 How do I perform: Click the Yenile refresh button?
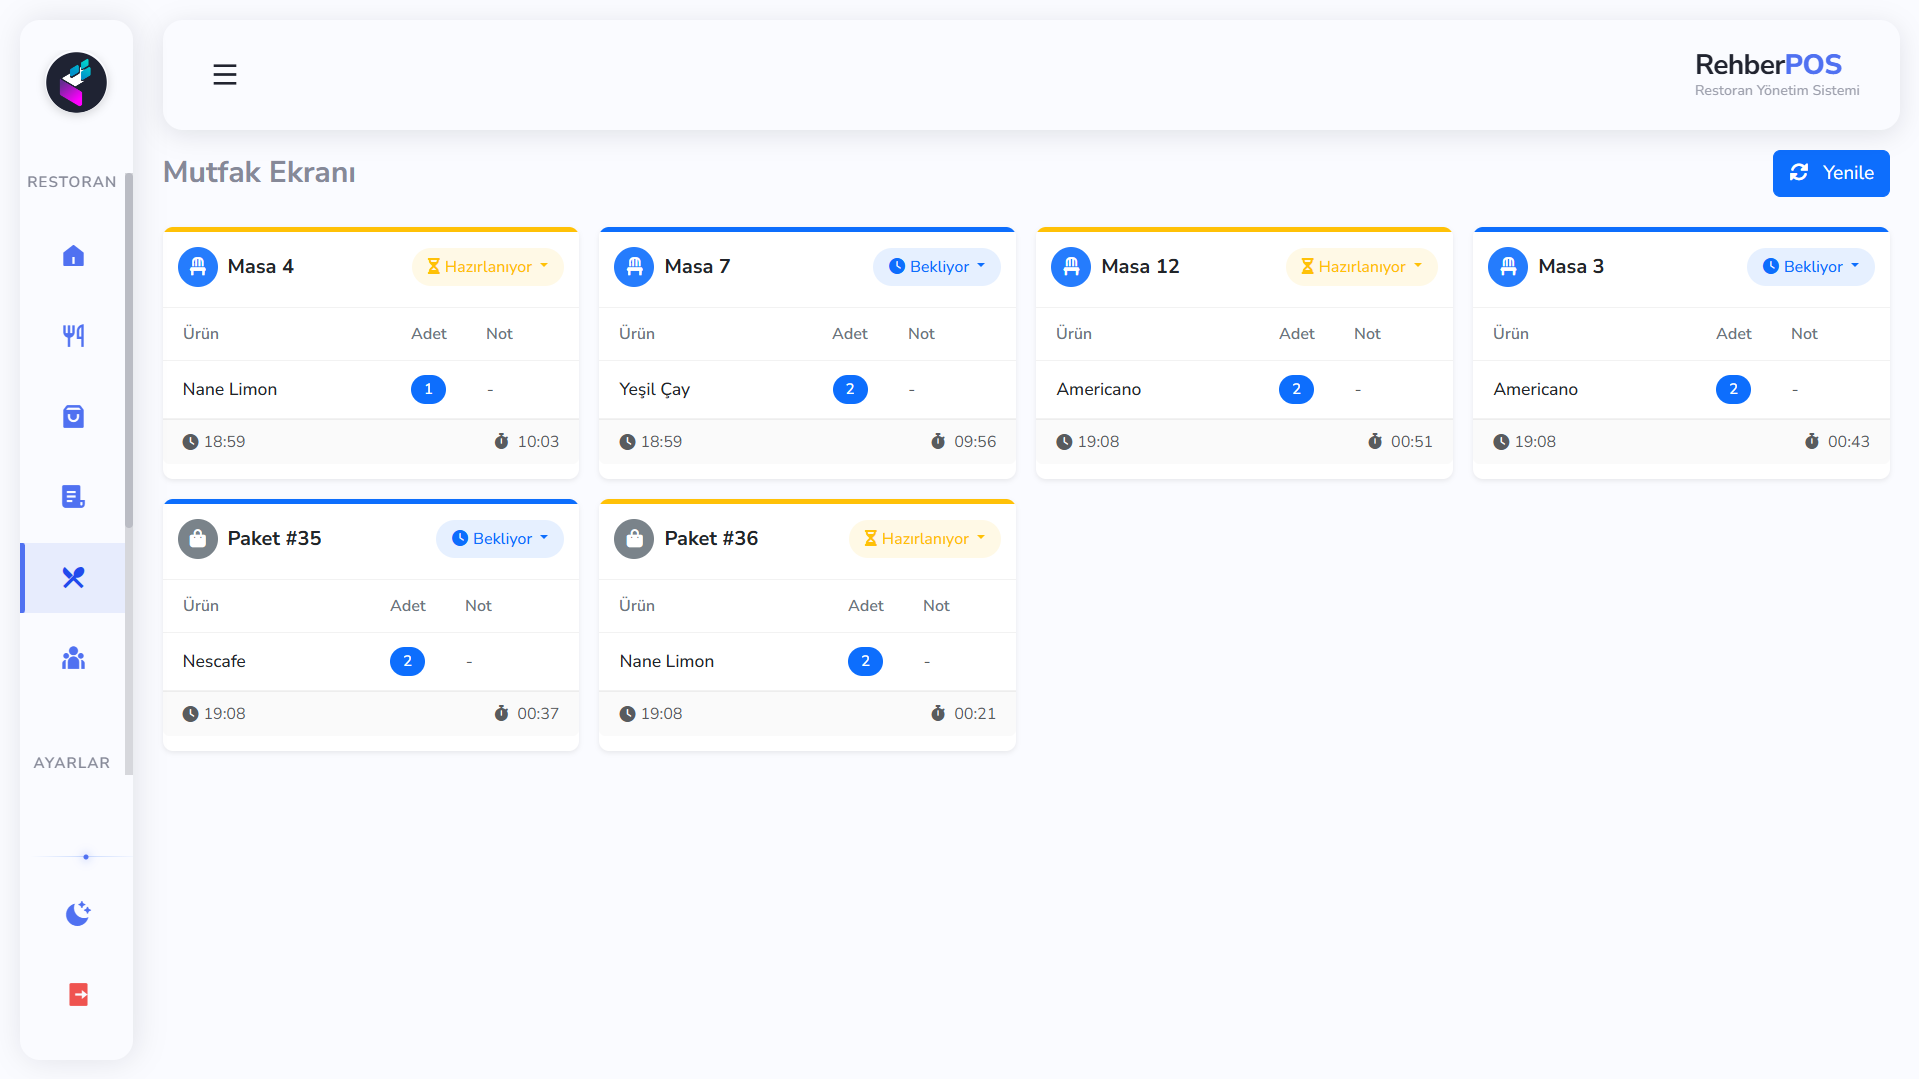coord(1830,173)
